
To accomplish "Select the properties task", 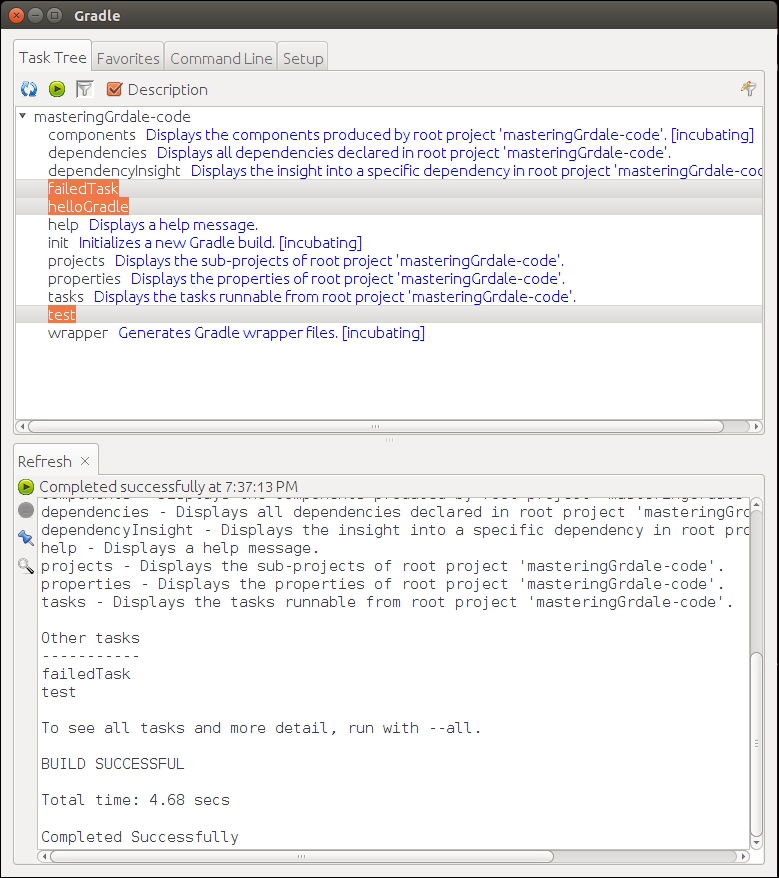I will pos(85,279).
